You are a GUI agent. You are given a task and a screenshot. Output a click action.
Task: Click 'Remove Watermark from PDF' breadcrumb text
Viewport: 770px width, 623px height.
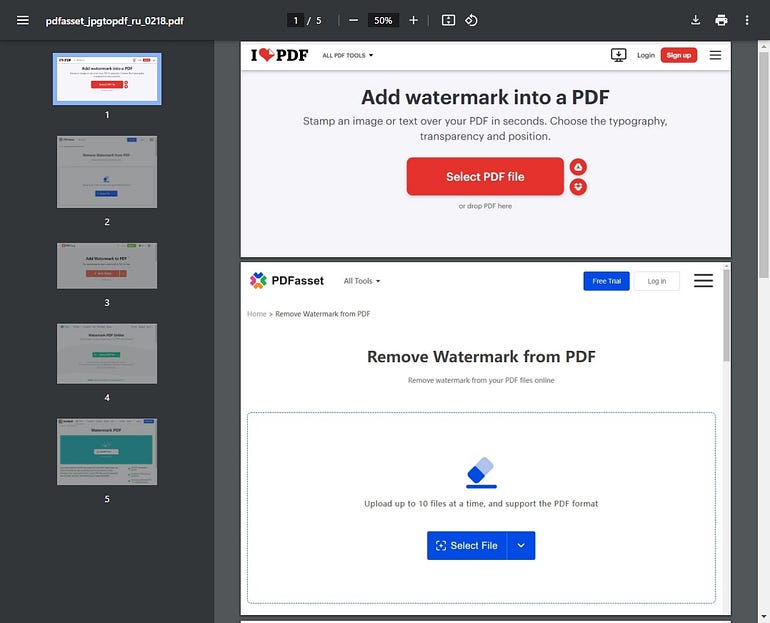(x=323, y=314)
